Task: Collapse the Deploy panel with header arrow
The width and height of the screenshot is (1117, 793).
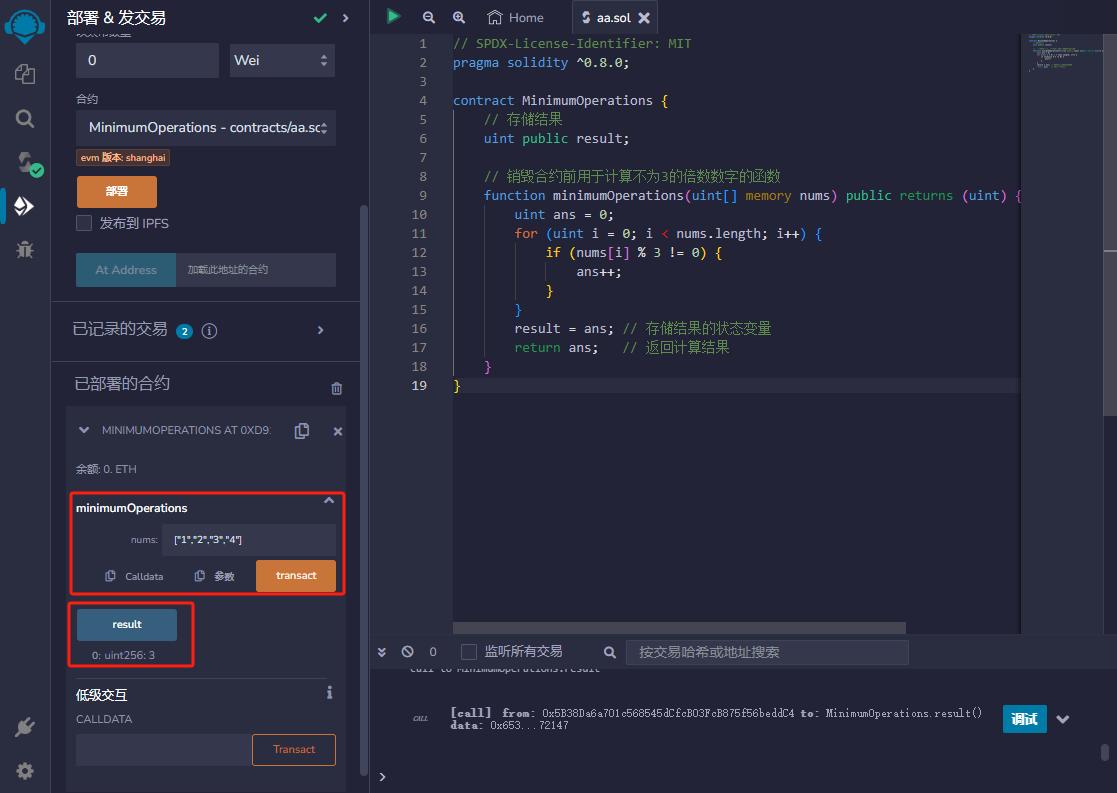Action: [x=346, y=18]
